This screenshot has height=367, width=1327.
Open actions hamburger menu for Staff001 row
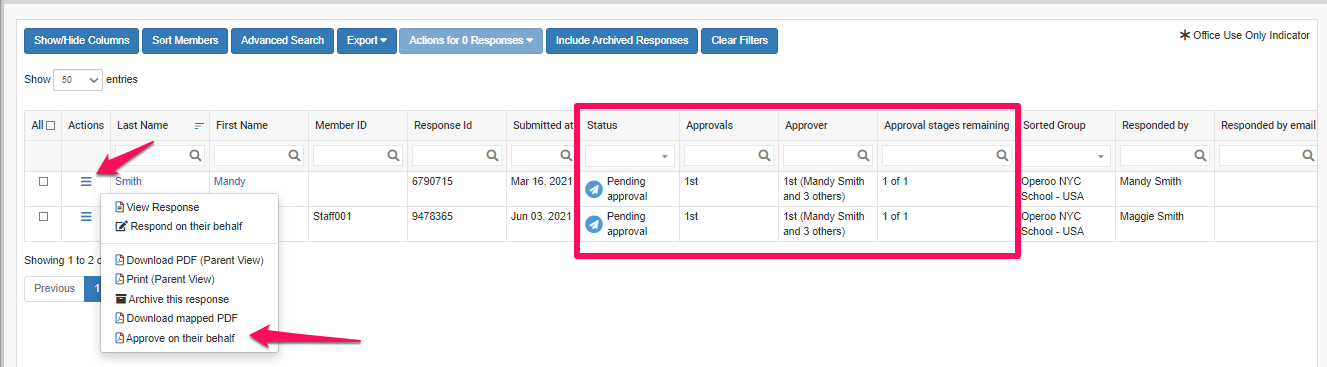point(86,216)
